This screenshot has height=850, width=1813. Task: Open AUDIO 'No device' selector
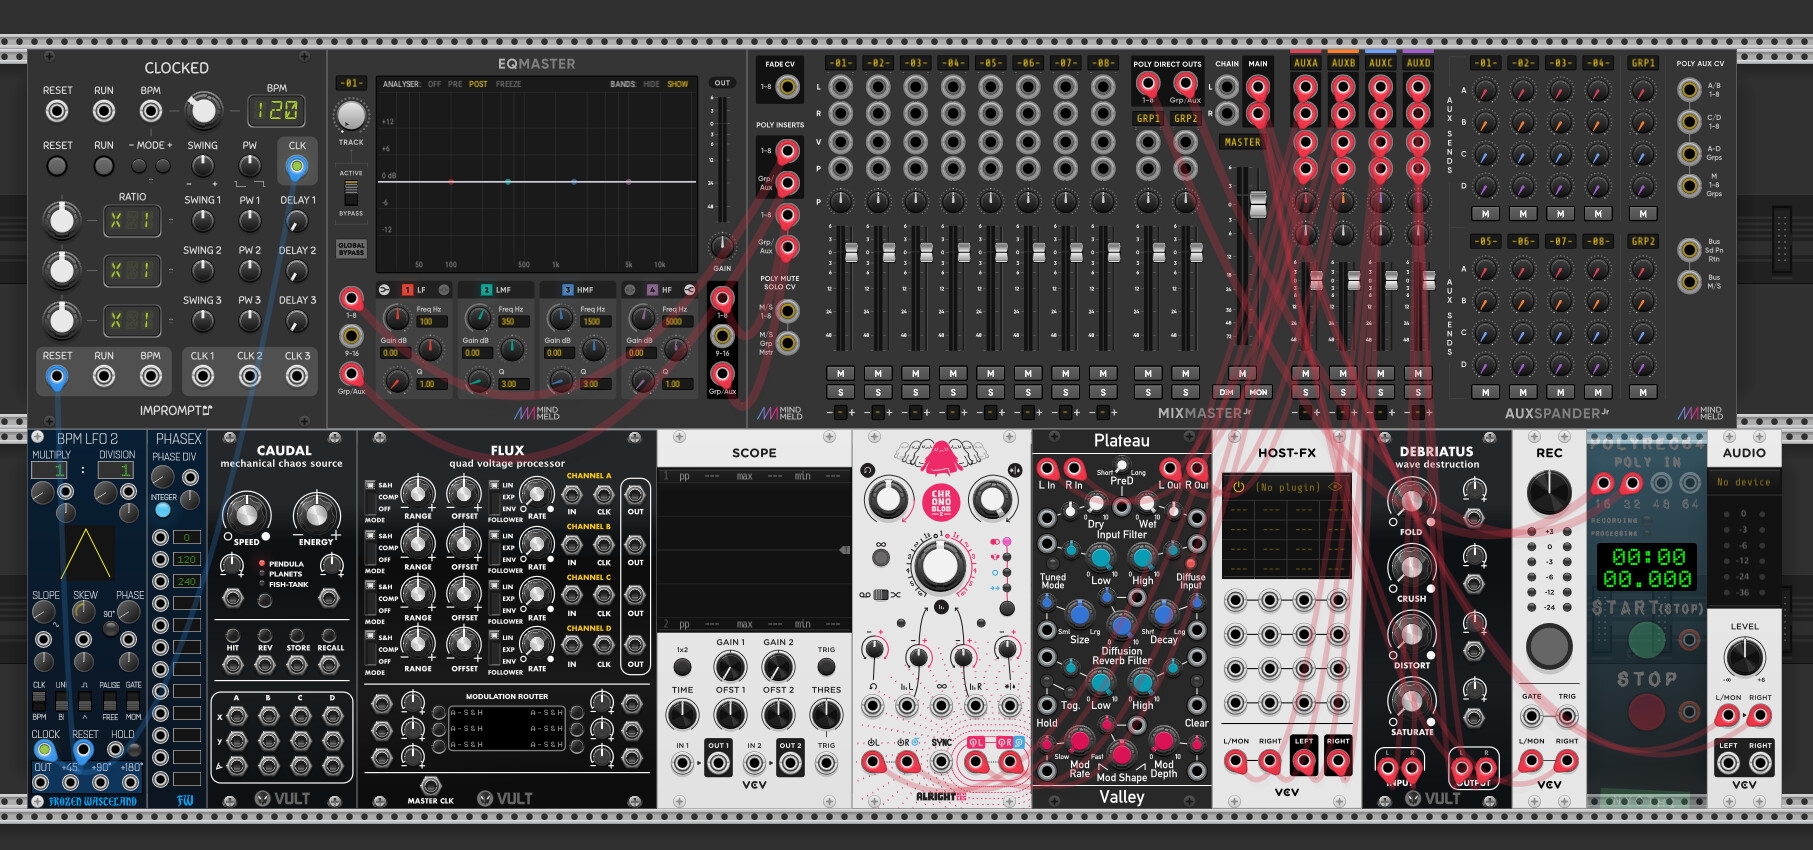(x=1744, y=482)
